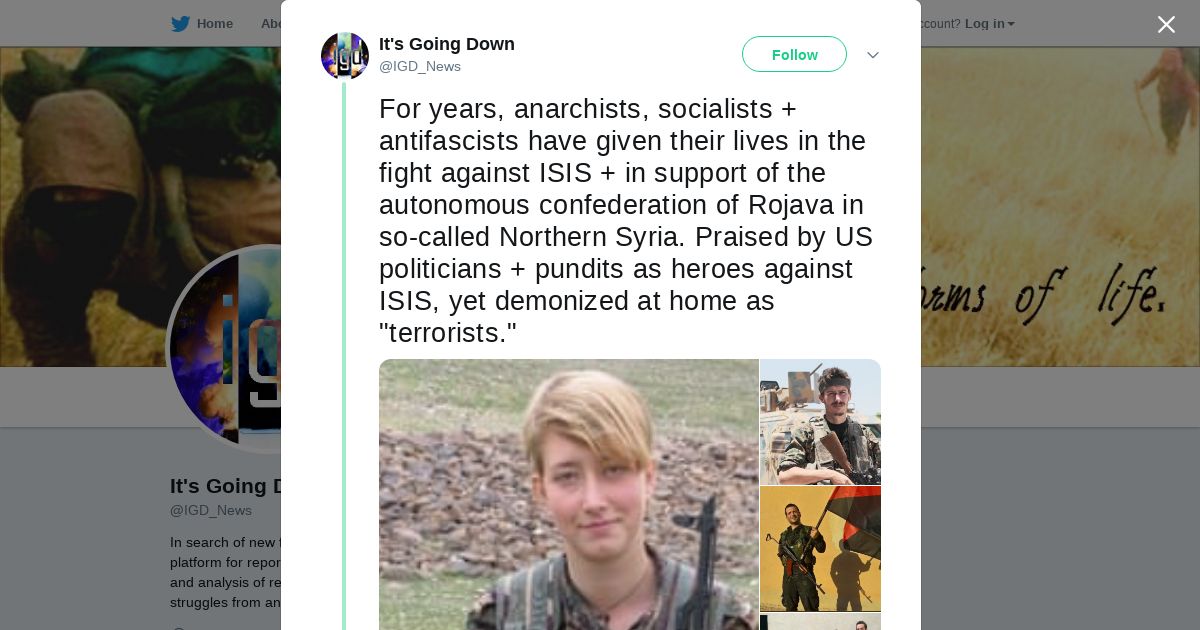Click the @IGD_News handle on the background profile
Viewport: 1200px width, 630px height.
tap(211, 510)
